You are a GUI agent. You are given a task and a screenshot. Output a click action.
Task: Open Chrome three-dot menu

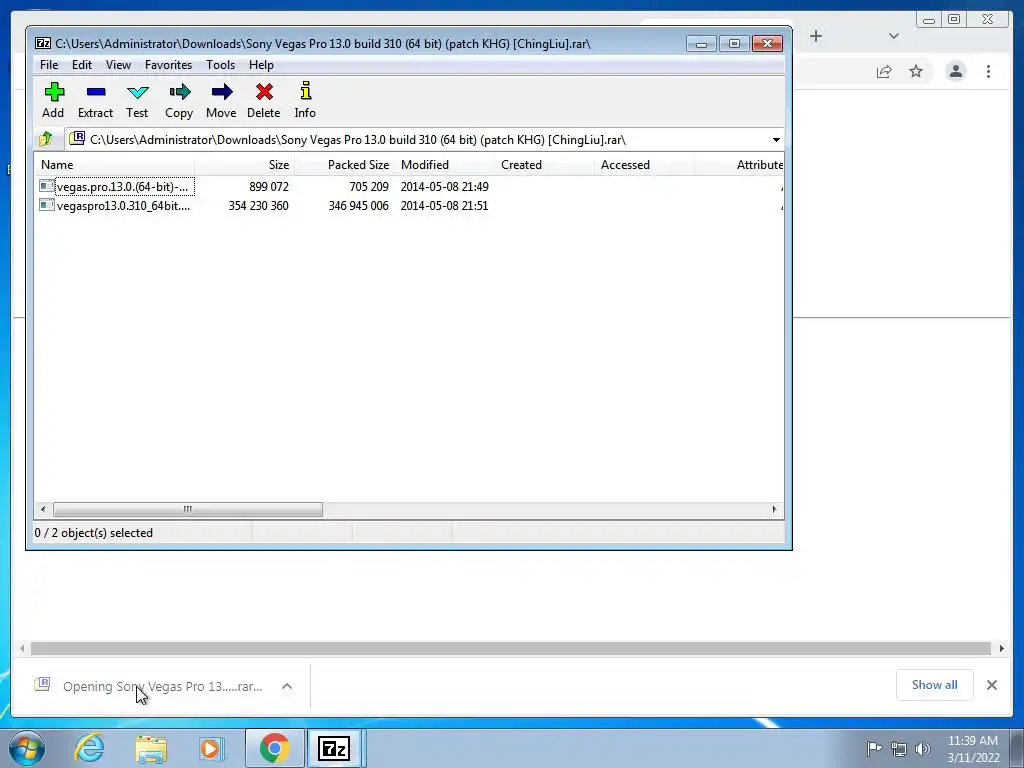coord(988,71)
